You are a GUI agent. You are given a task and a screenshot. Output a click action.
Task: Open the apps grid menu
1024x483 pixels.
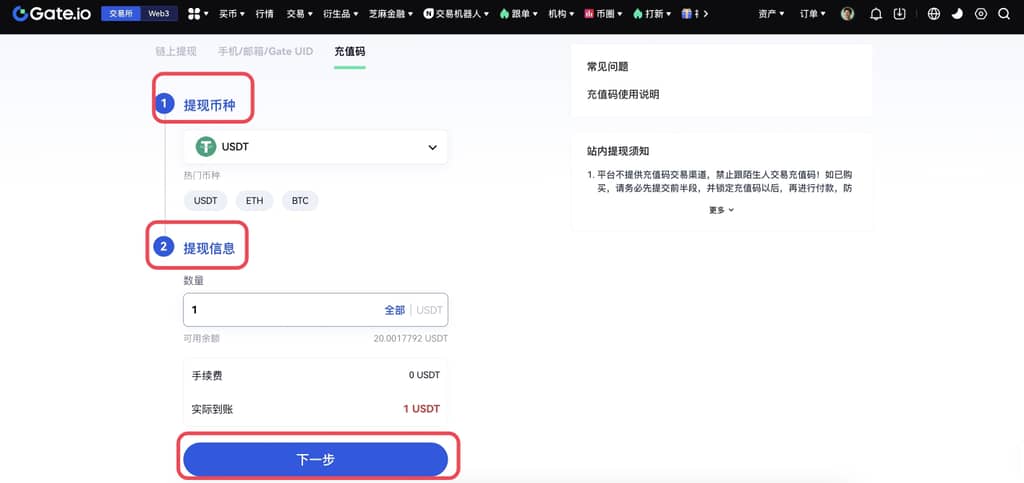194,14
